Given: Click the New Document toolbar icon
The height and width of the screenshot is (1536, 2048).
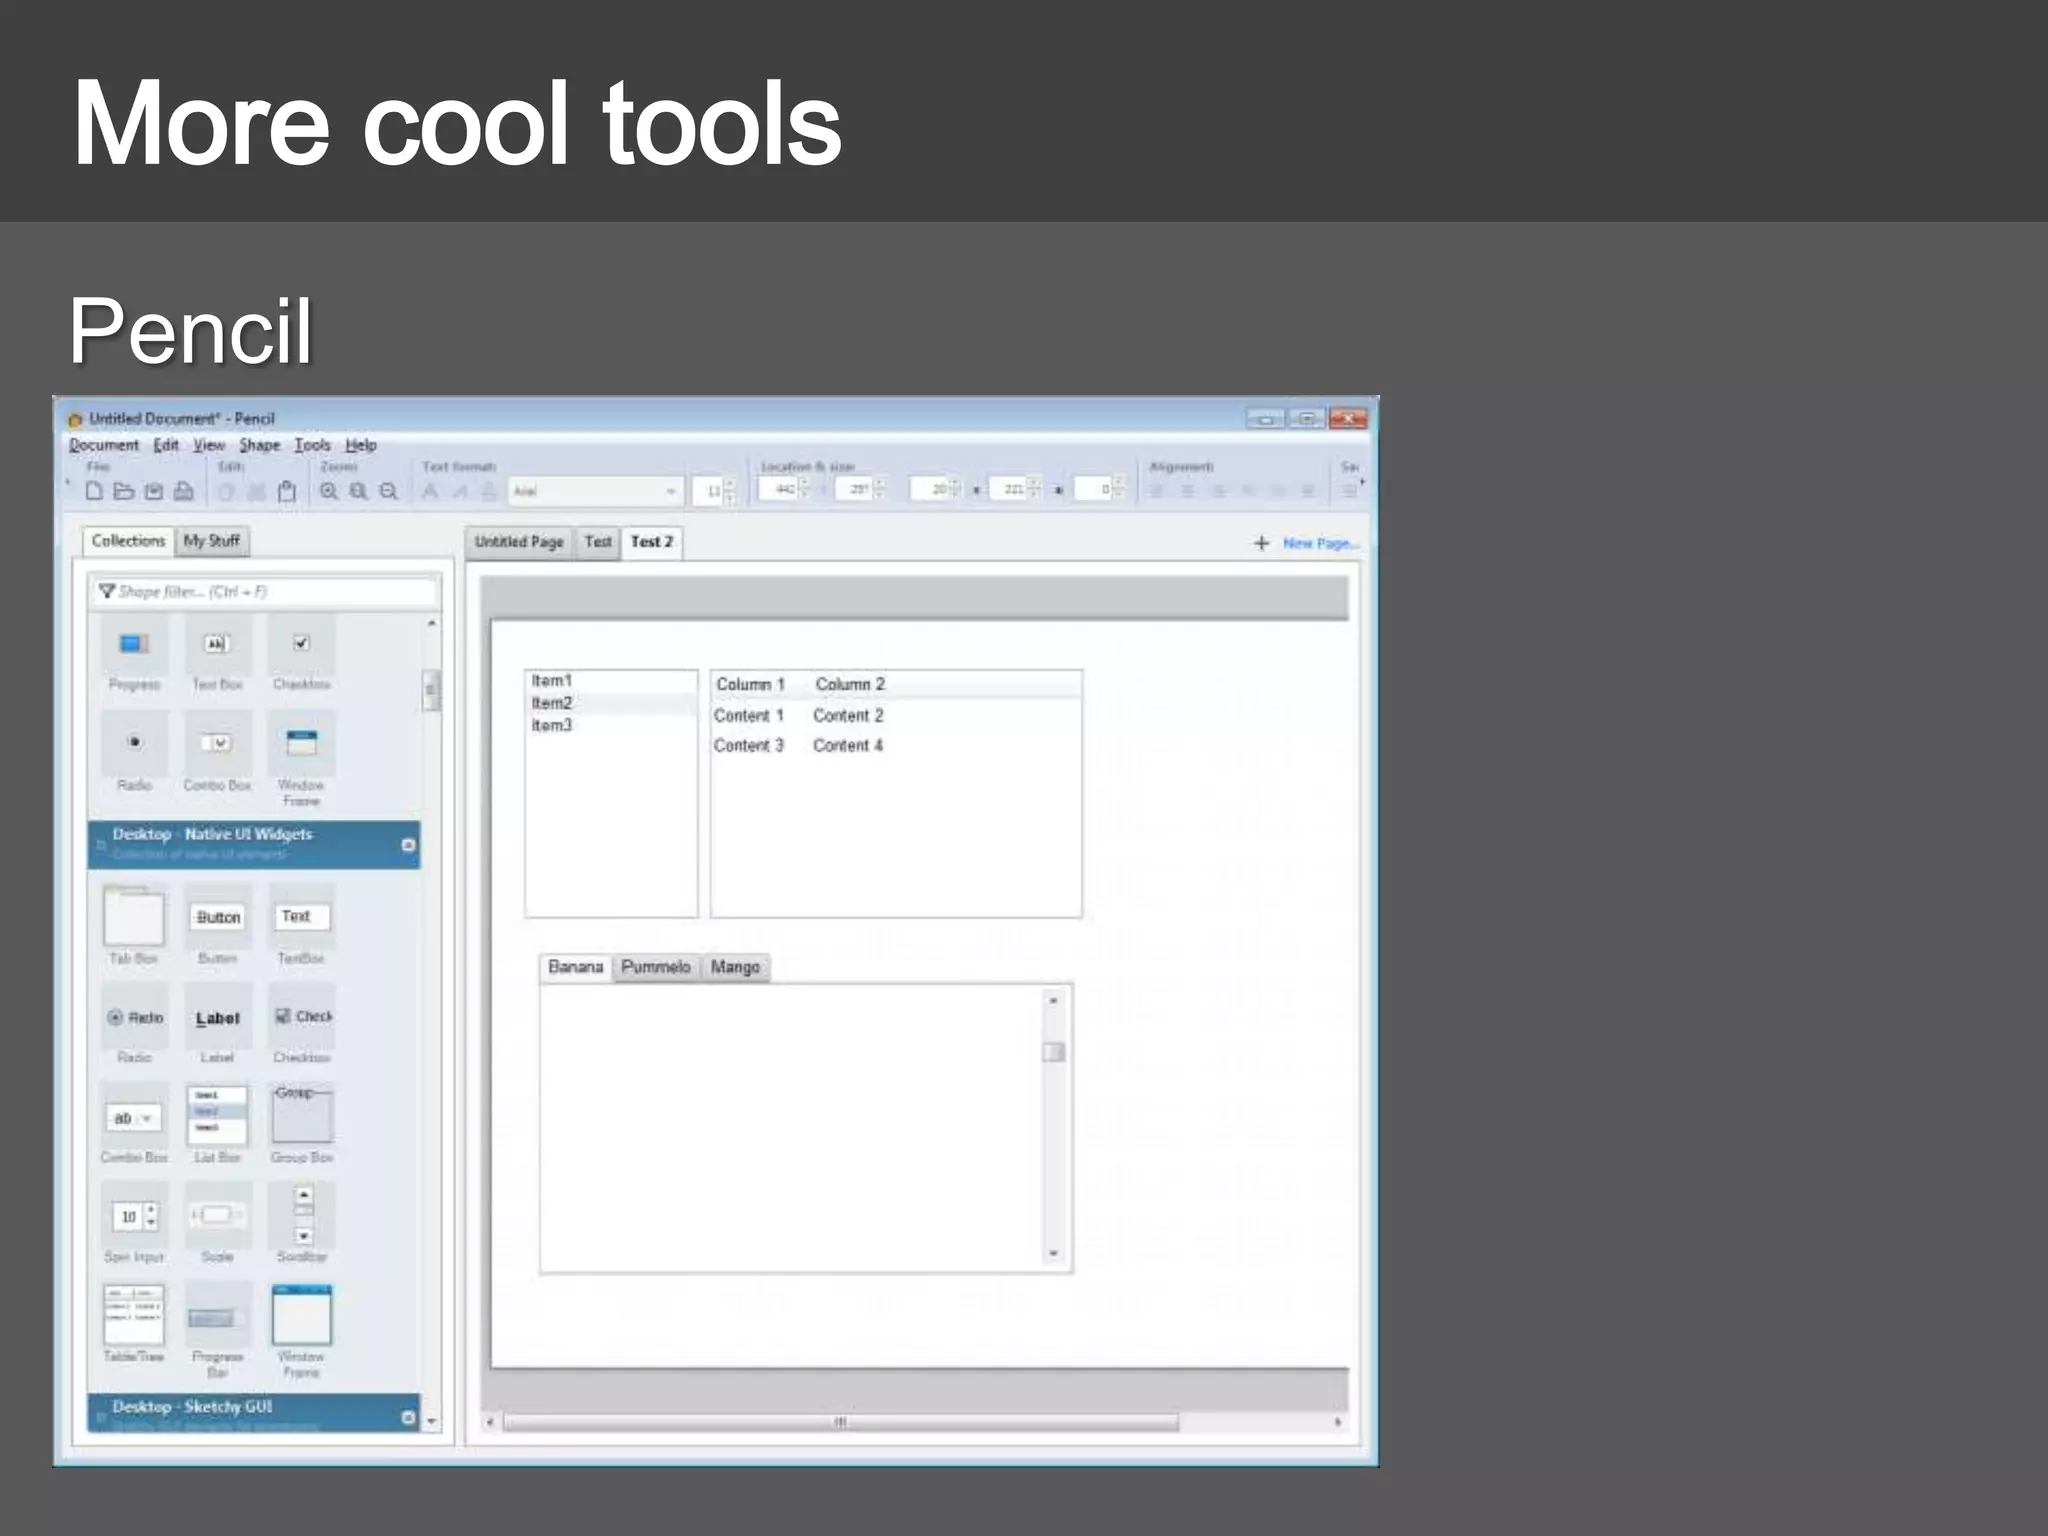Looking at the screenshot, I should click(x=94, y=491).
